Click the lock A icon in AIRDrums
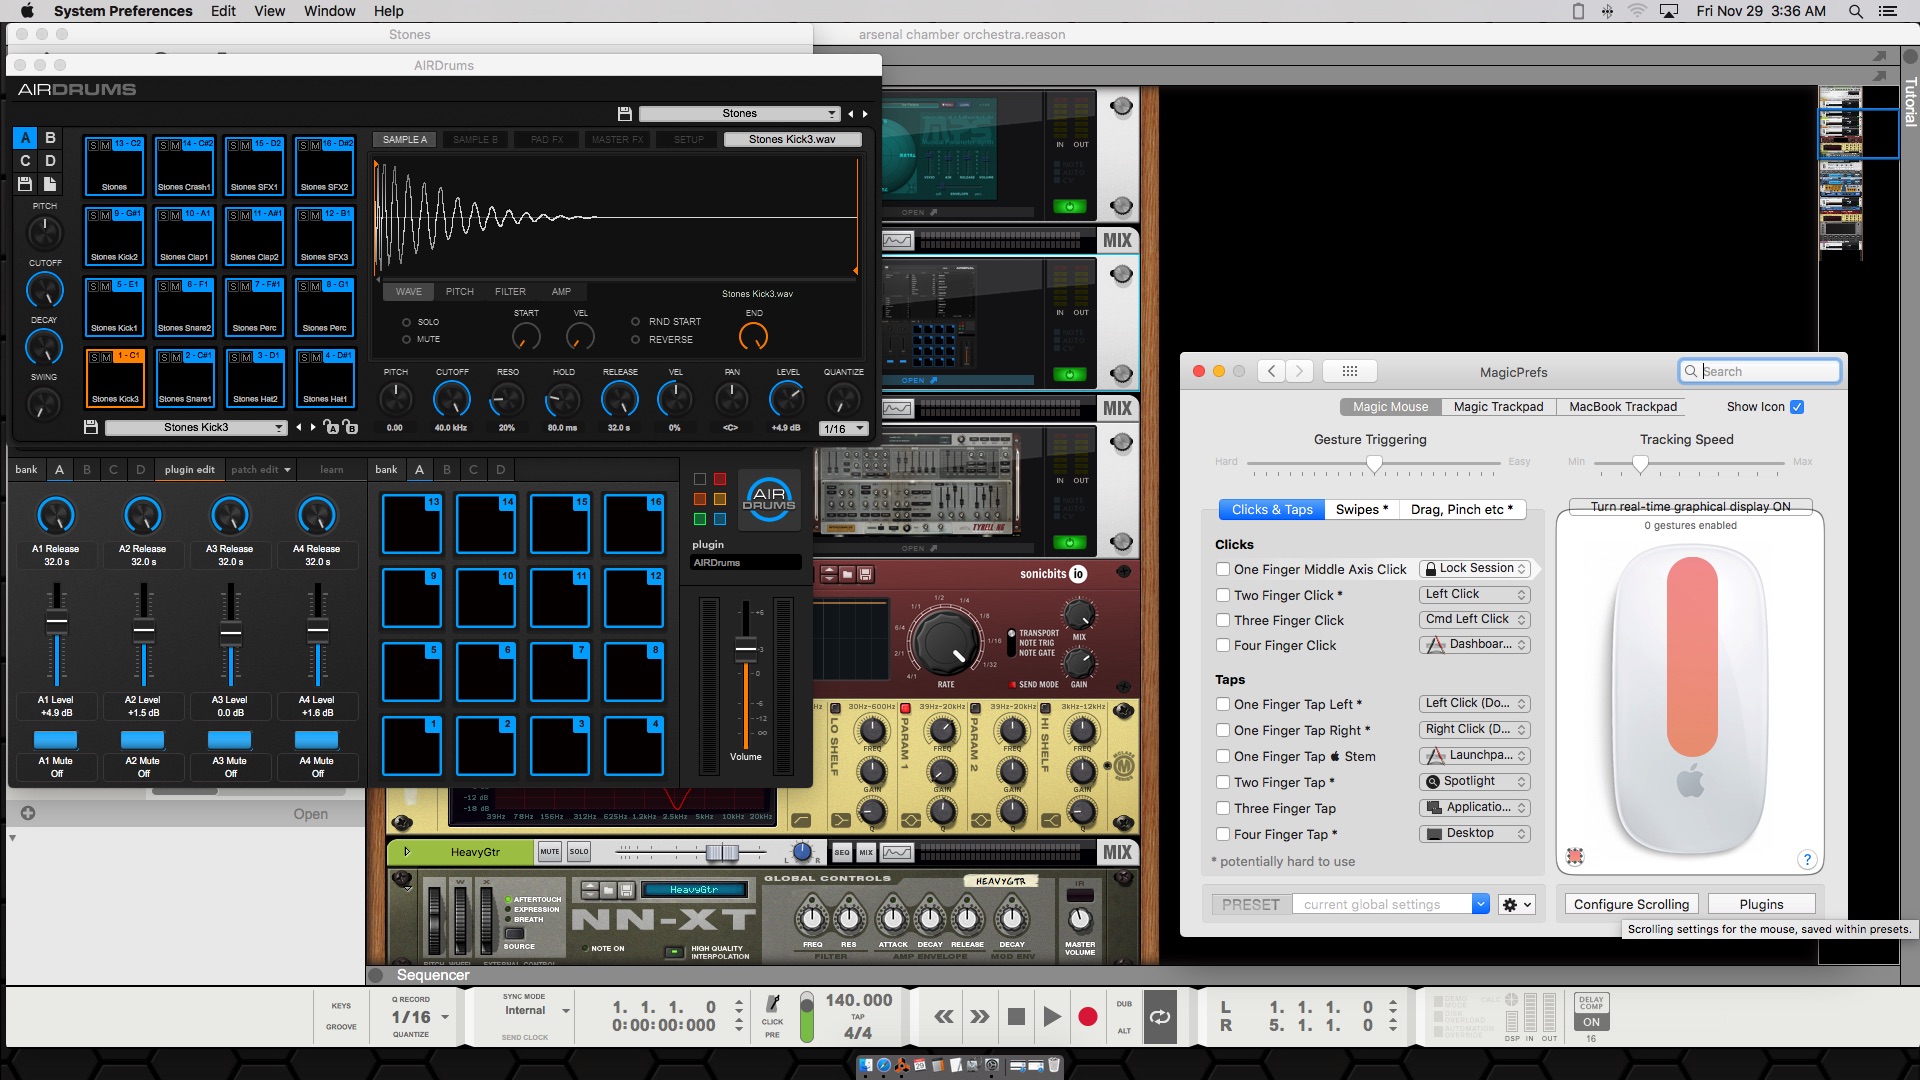 click(331, 427)
